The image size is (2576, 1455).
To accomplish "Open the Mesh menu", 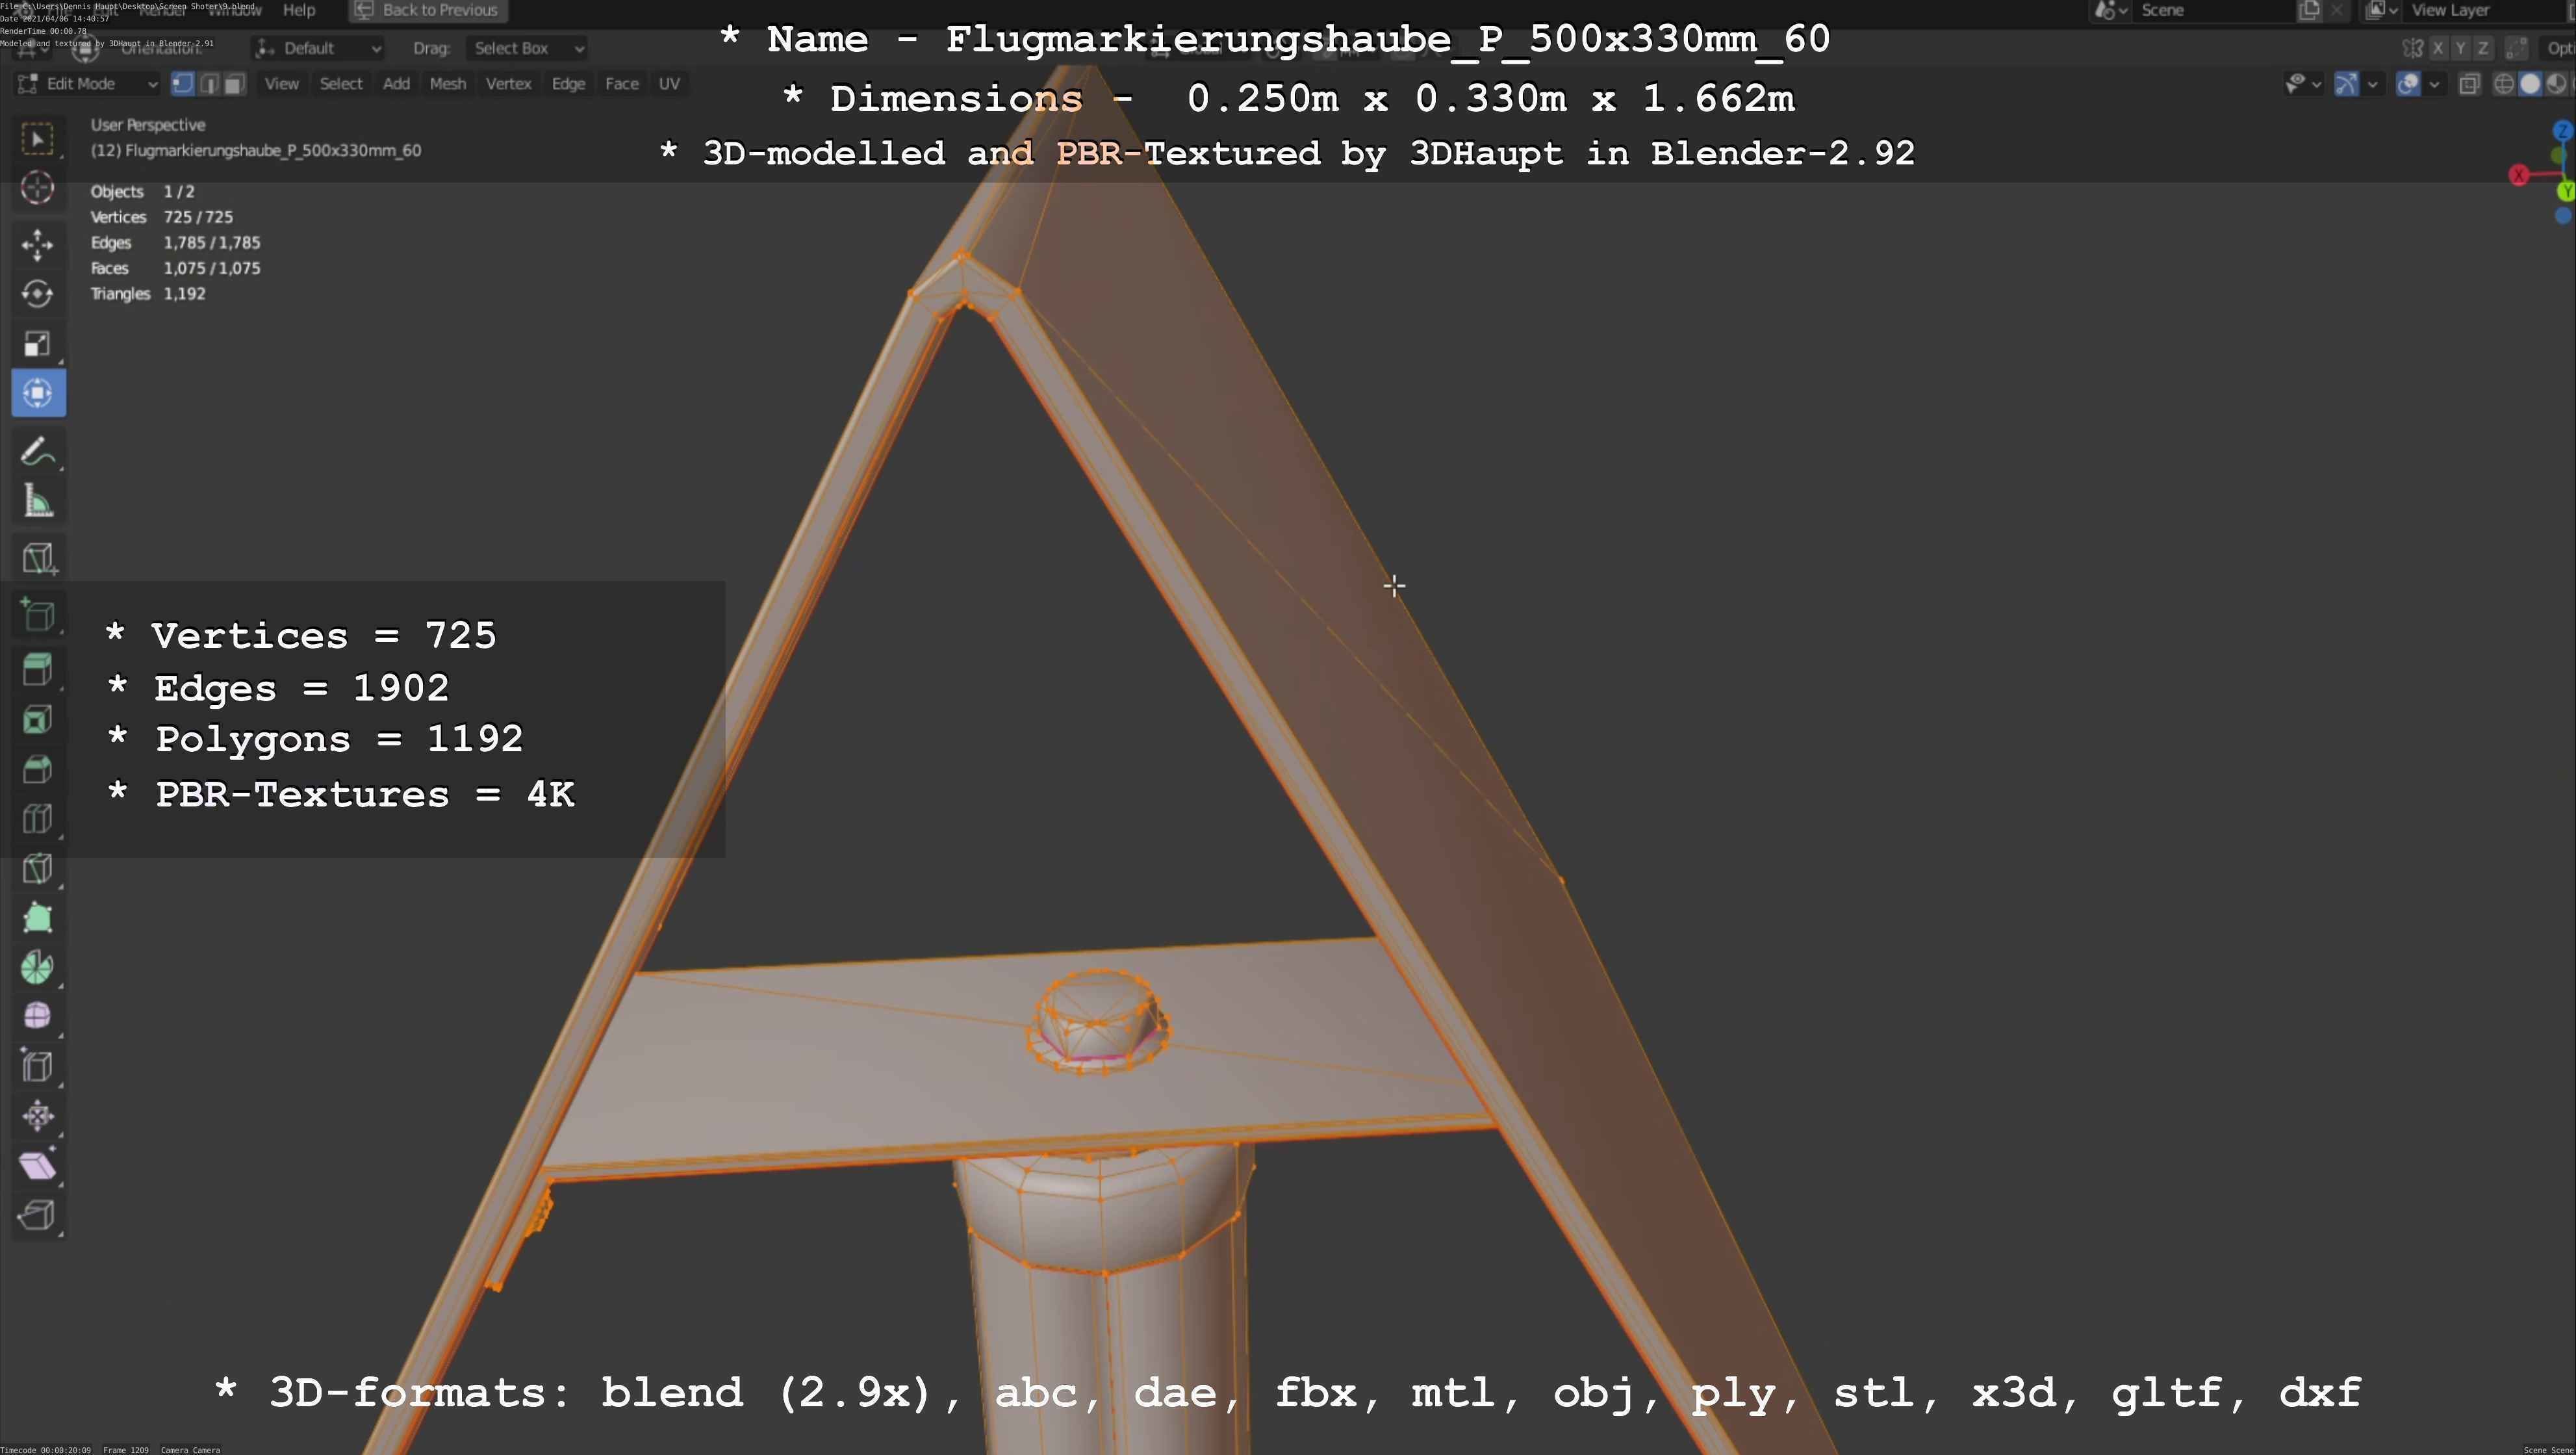I will tap(448, 84).
